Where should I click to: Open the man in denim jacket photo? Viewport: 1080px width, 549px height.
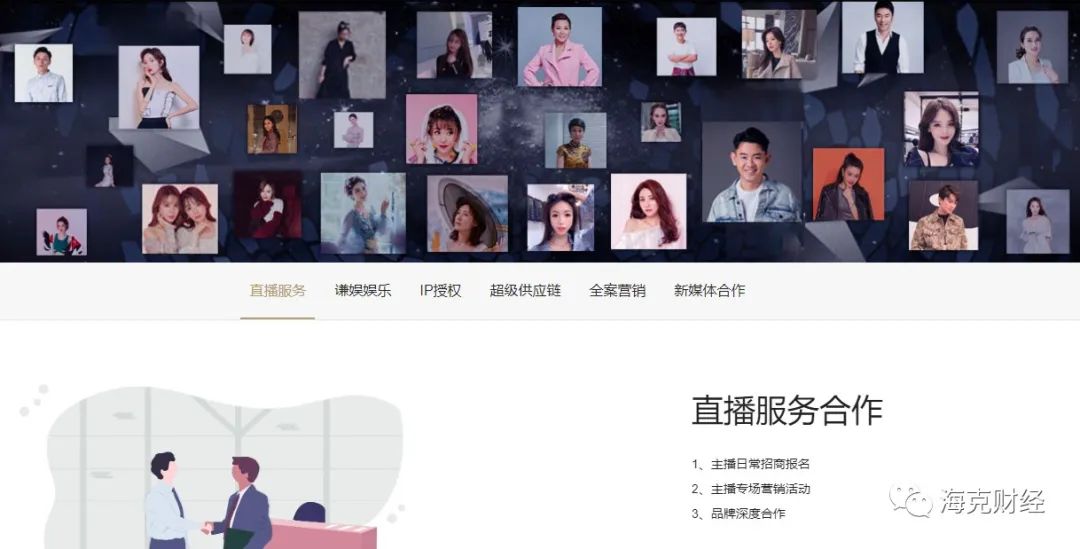click(752, 172)
